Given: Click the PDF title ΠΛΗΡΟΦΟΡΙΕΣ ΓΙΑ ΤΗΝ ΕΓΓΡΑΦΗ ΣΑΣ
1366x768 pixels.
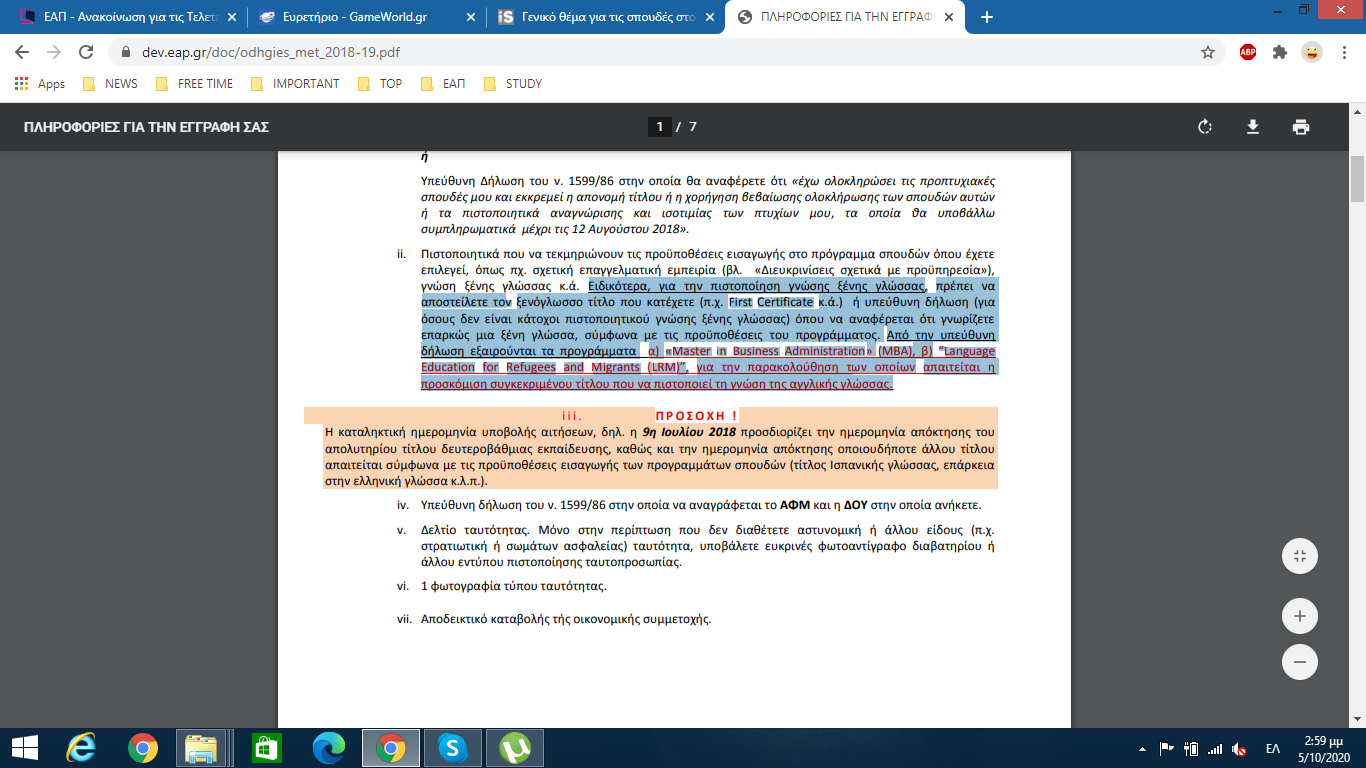Looking at the screenshot, I should coord(146,127).
